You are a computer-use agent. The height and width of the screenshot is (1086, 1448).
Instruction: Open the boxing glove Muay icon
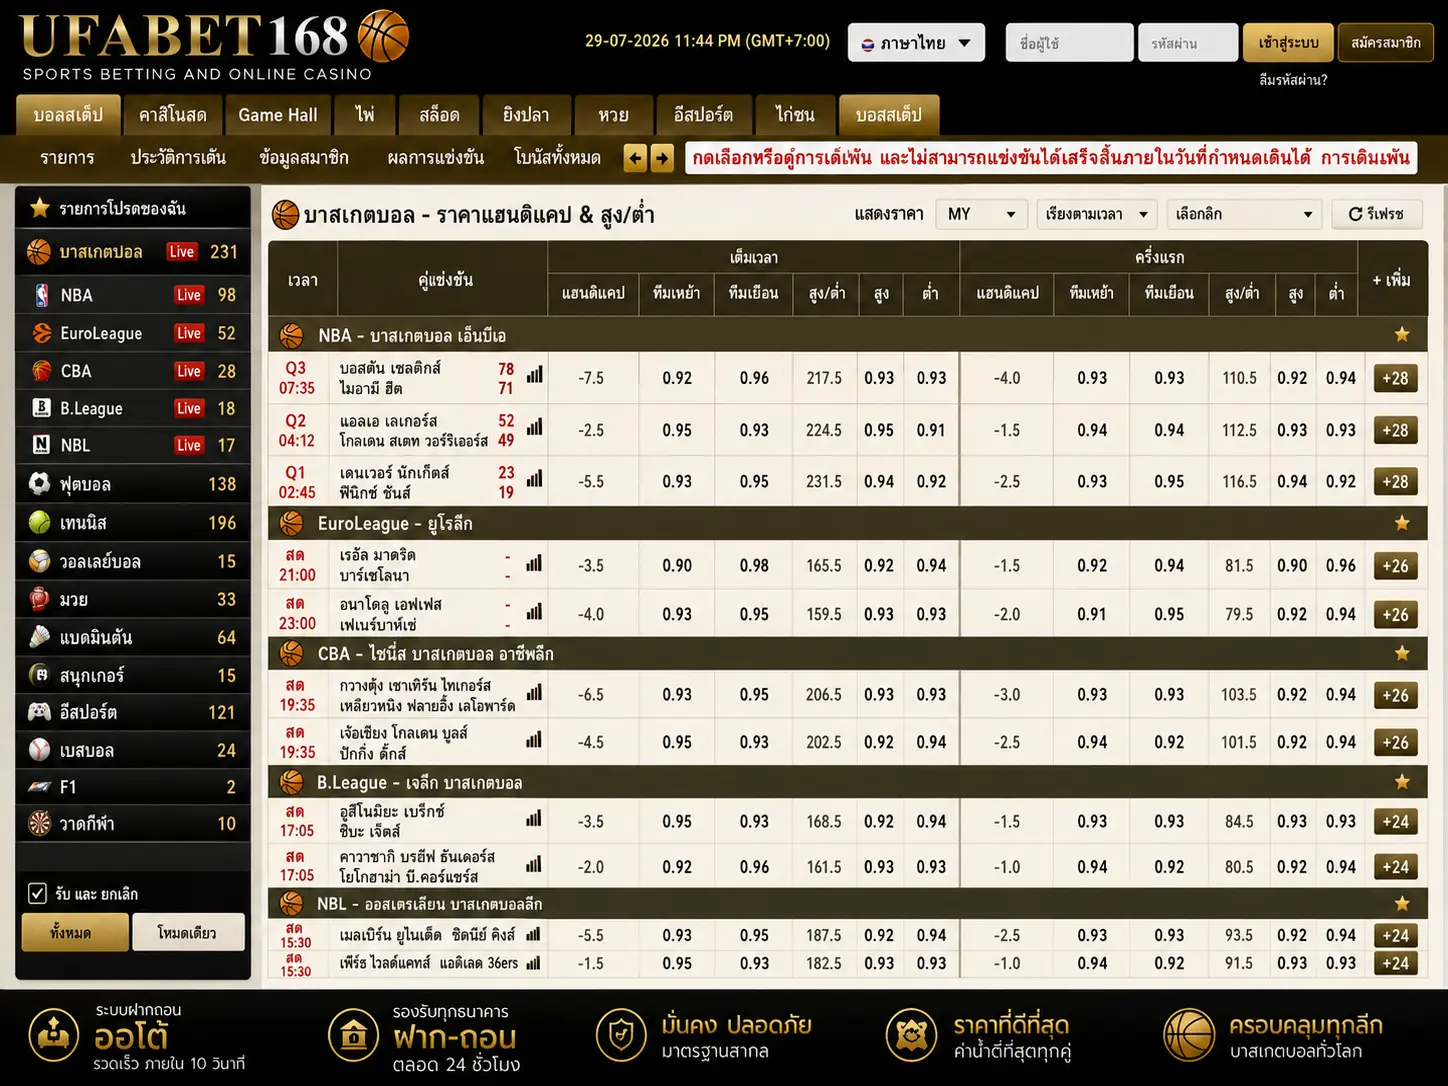click(39, 599)
